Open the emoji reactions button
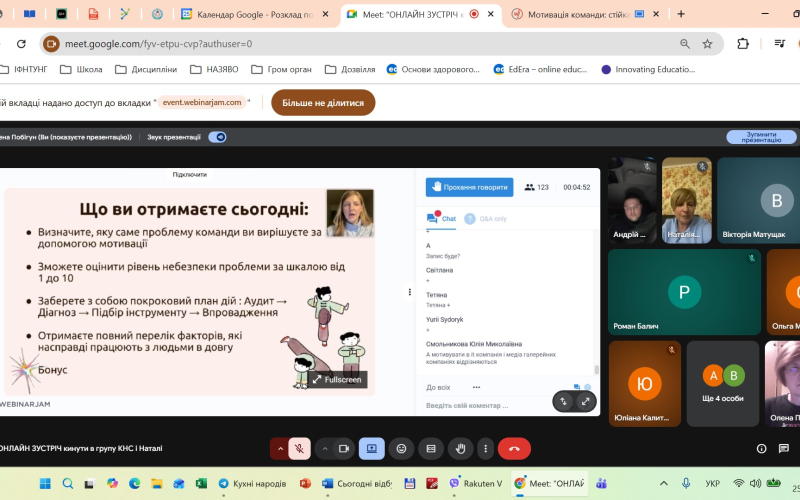800x500 pixels. [x=401, y=449]
